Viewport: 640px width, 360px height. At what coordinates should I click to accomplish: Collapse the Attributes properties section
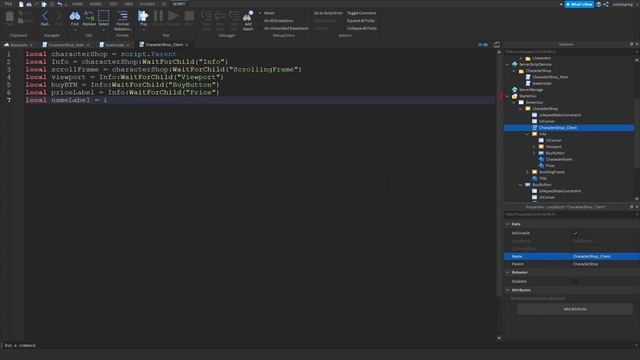point(507,290)
